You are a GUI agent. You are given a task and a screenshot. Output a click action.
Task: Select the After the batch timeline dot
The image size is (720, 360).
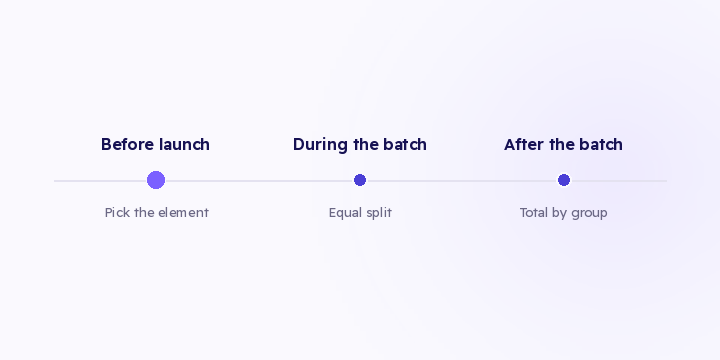(564, 180)
